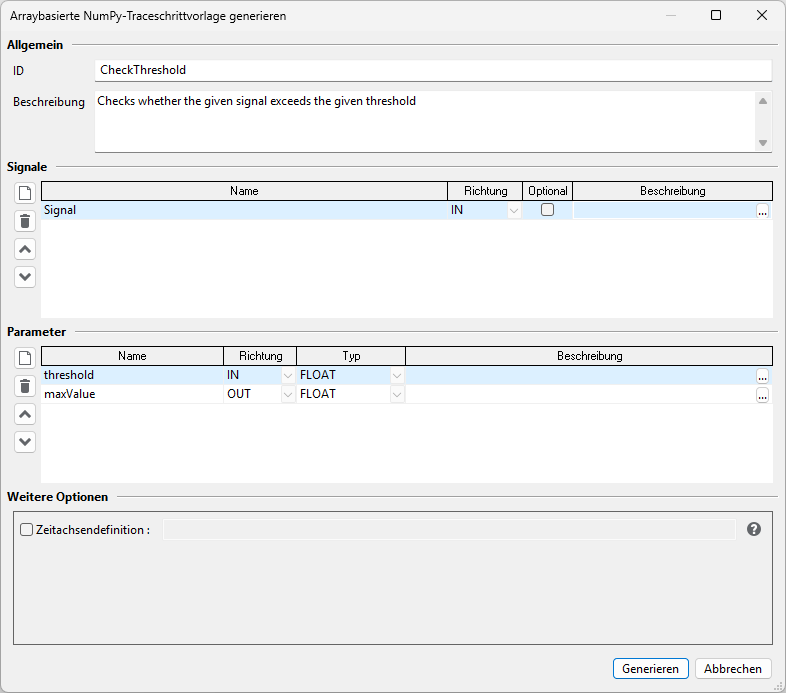Image resolution: width=786 pixels, height=693 pixels.
Task: Open description editor for Signal row
Action: tap(762, 211)
